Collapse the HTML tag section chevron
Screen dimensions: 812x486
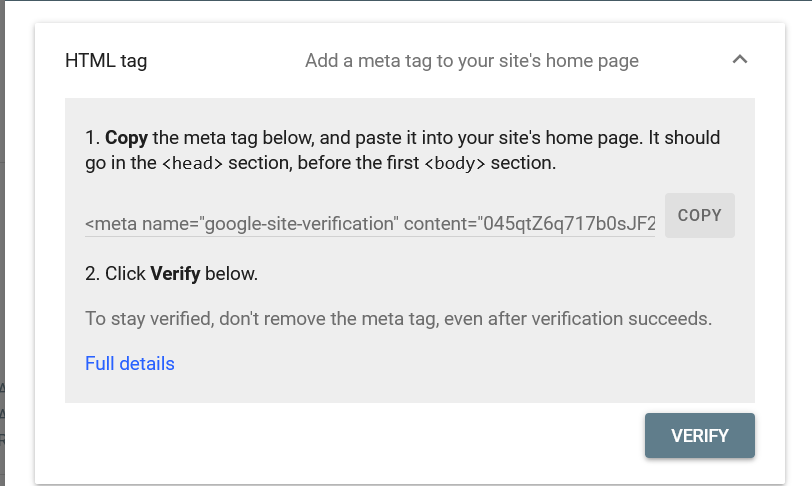click(740, 60)
